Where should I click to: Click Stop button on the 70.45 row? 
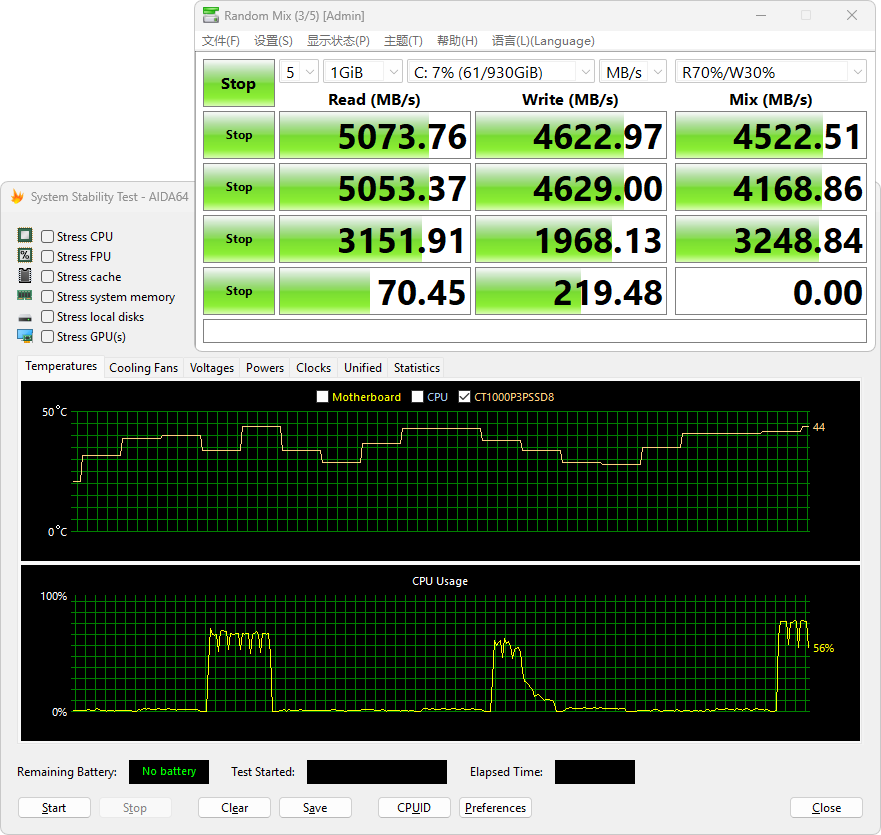tap(239, 291)
